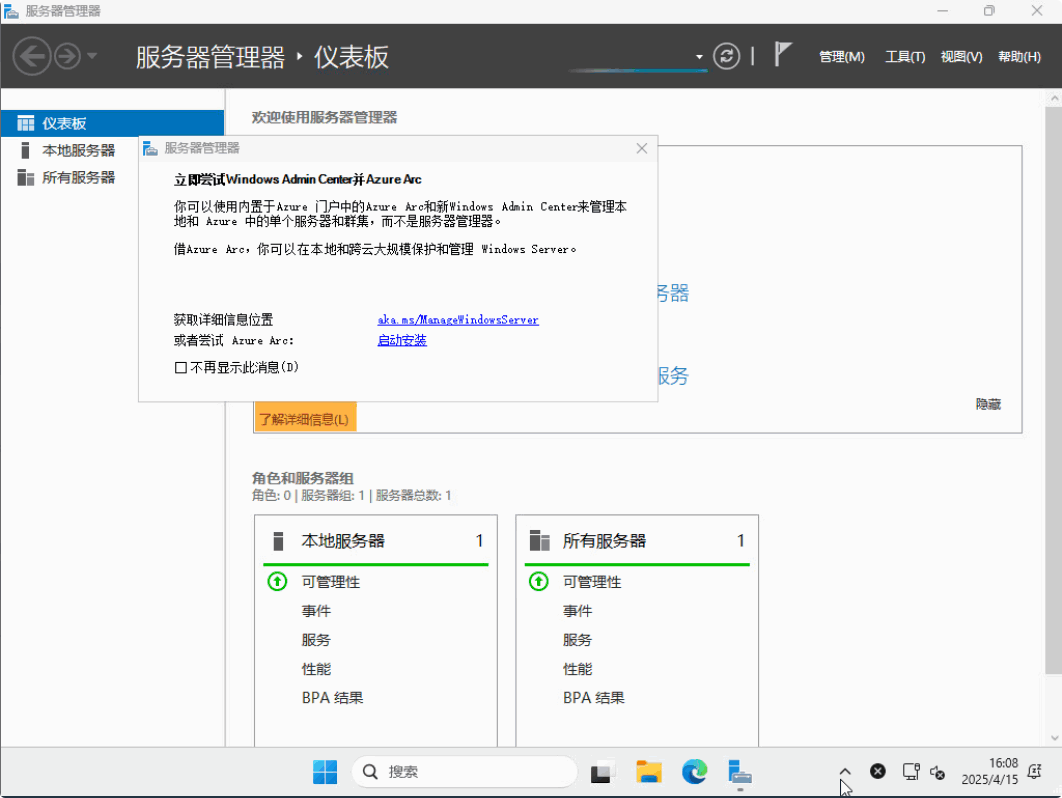The image size is (1062, 798).
Task: Click the back navigation arrow
Action: (32, 56)
